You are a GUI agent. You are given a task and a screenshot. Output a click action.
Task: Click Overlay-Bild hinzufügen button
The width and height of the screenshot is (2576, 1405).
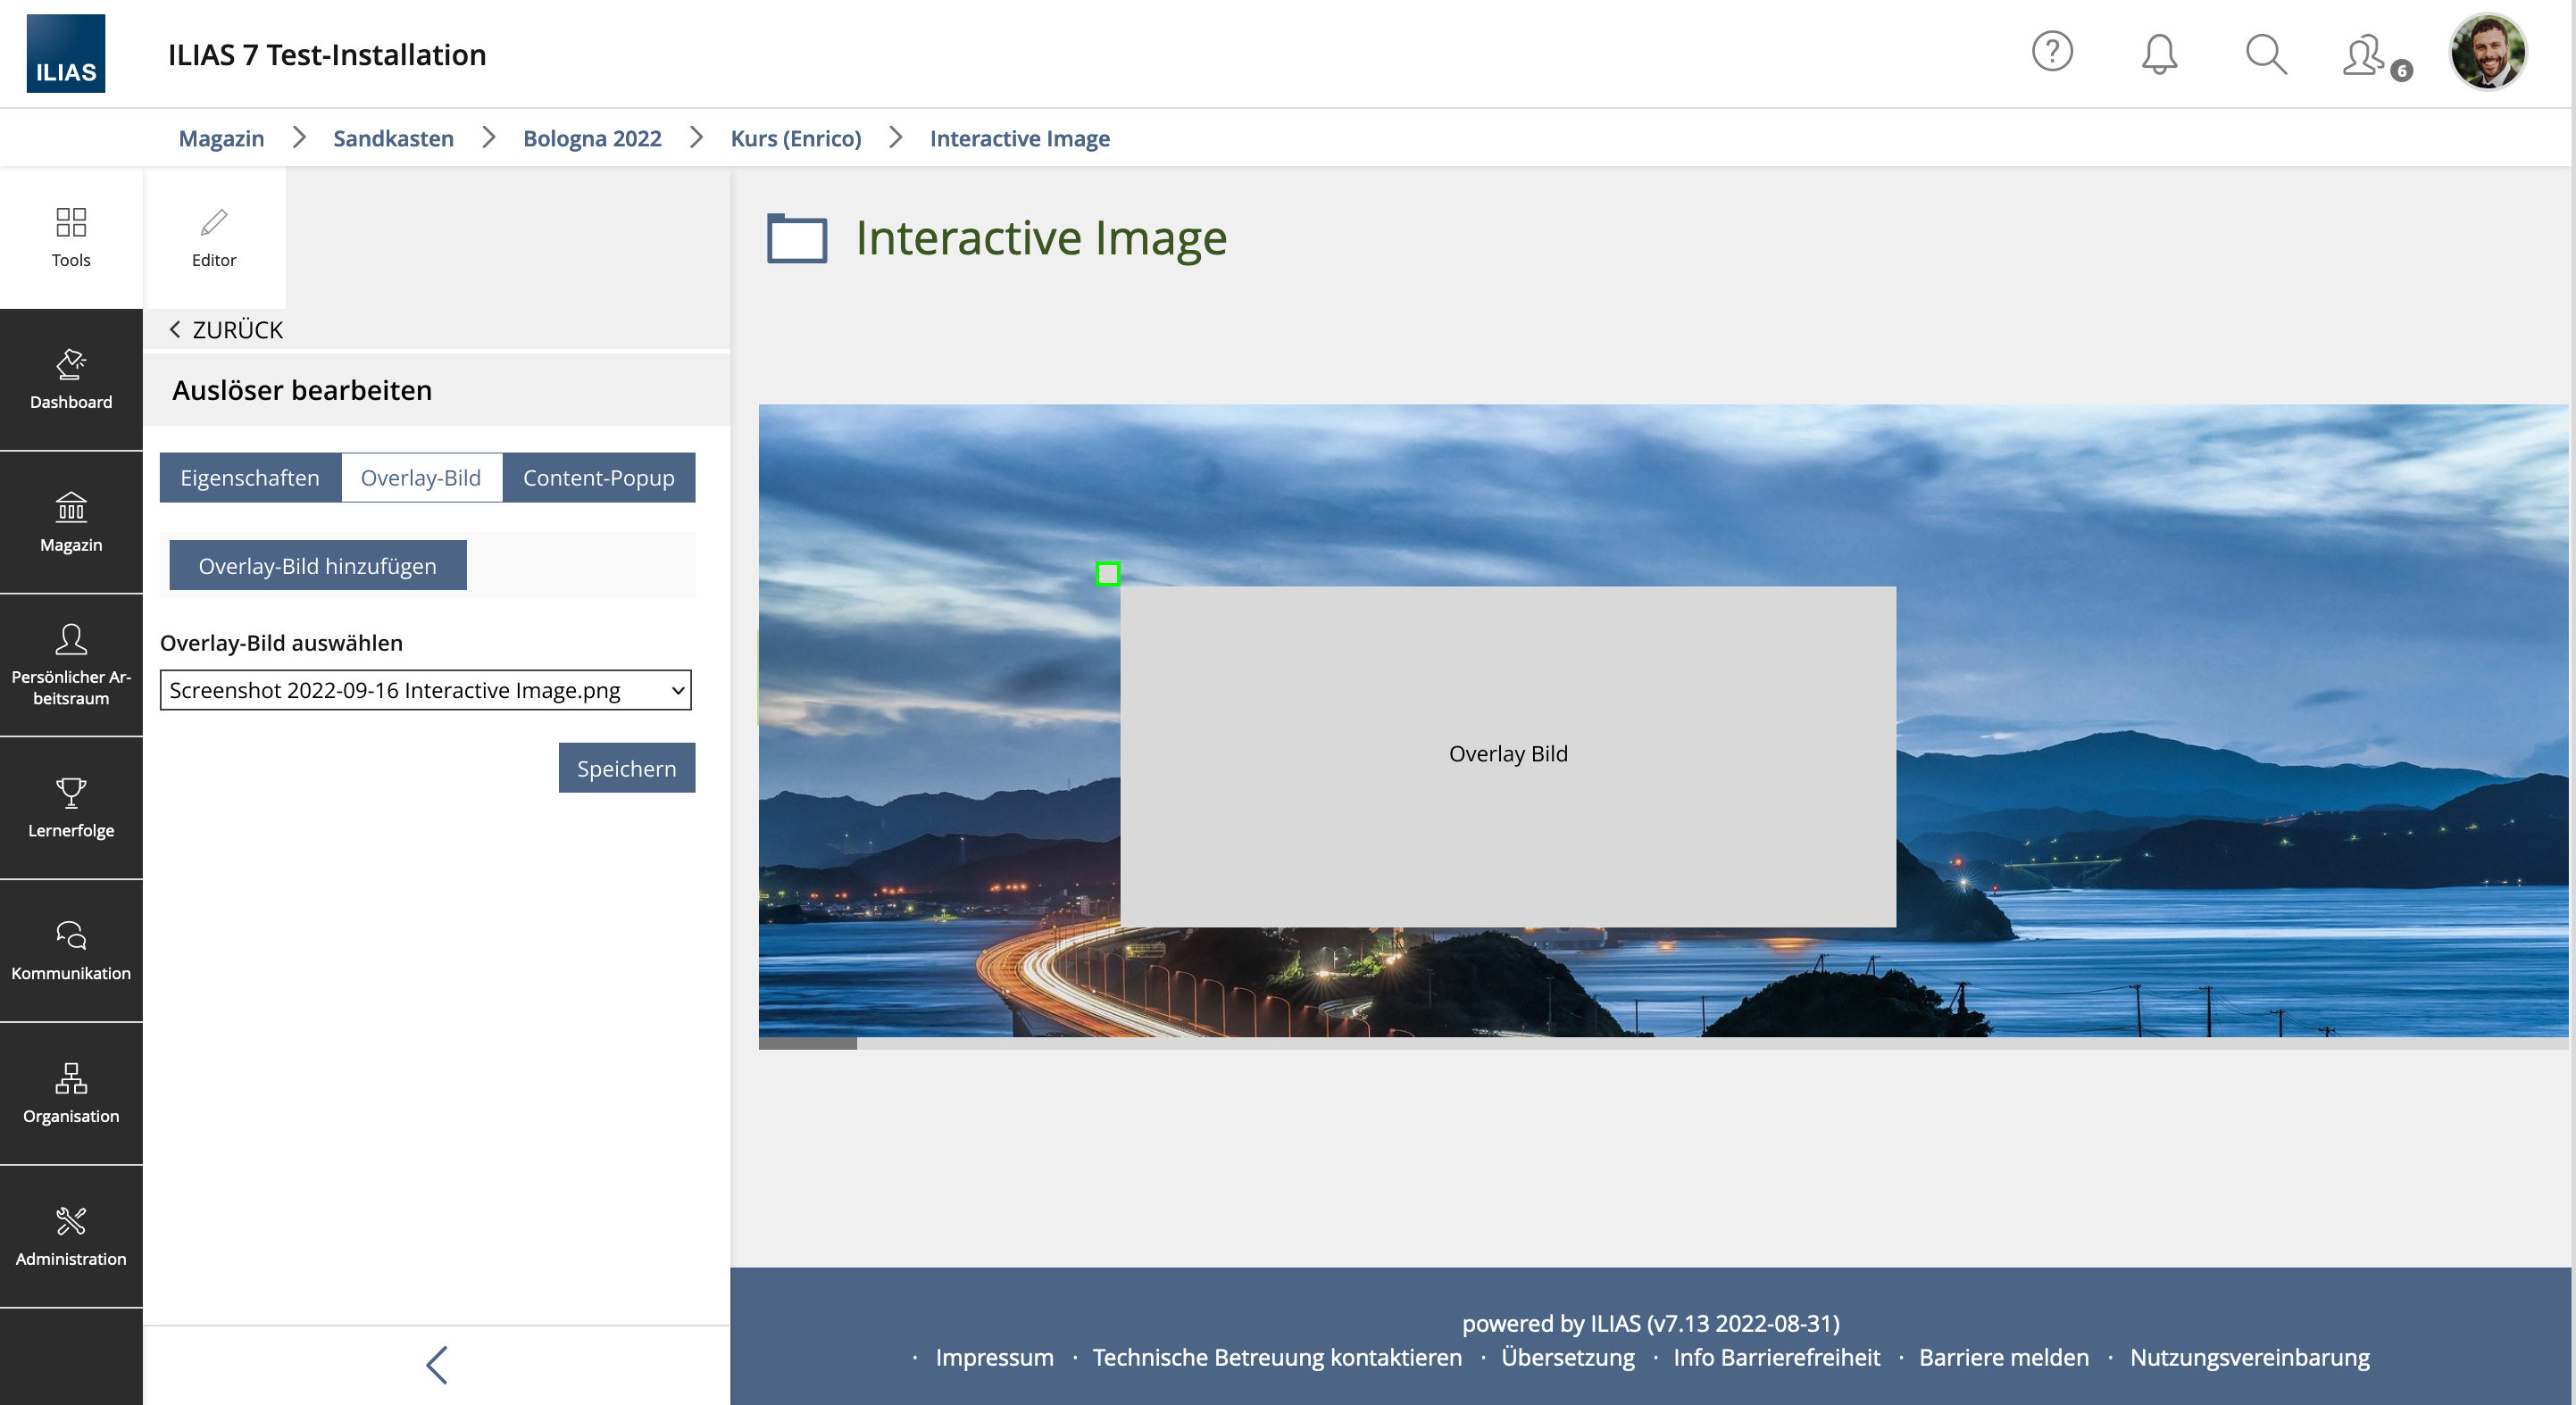click(x=317, y=566)
